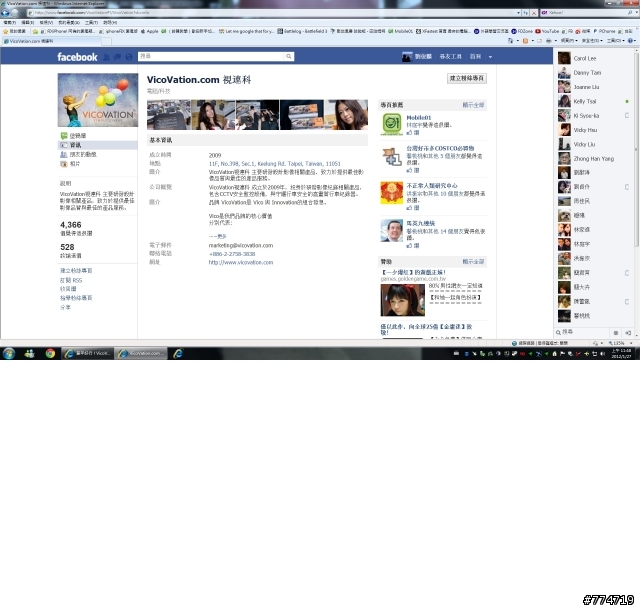This screenshot has height=608, width=640.
Task: Open the Tools (T) menu in menu bar
Action: 91,22
